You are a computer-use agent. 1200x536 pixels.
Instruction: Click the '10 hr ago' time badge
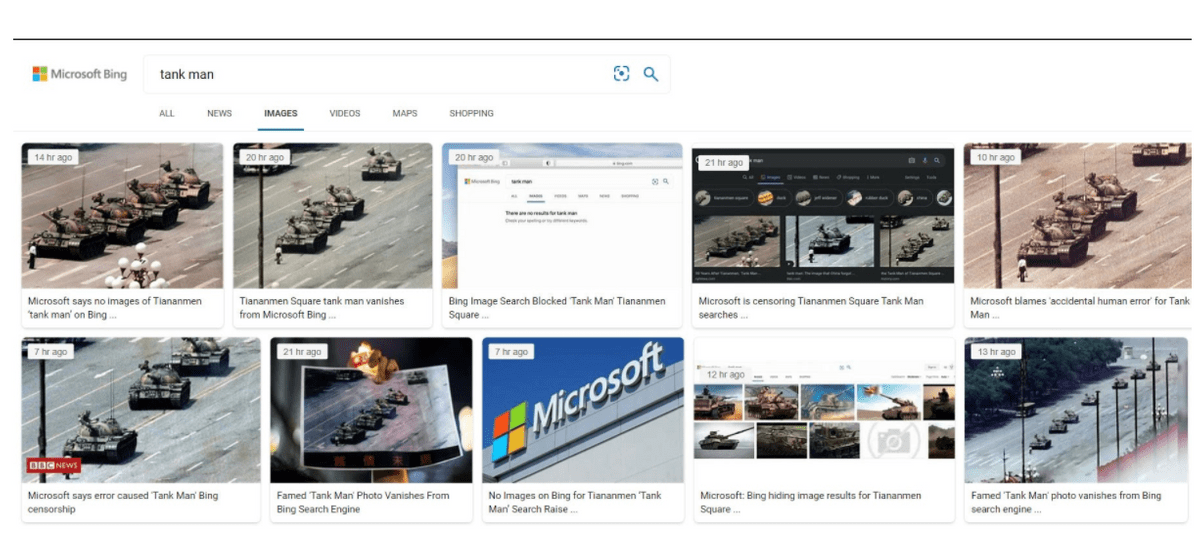pos(994,157)
